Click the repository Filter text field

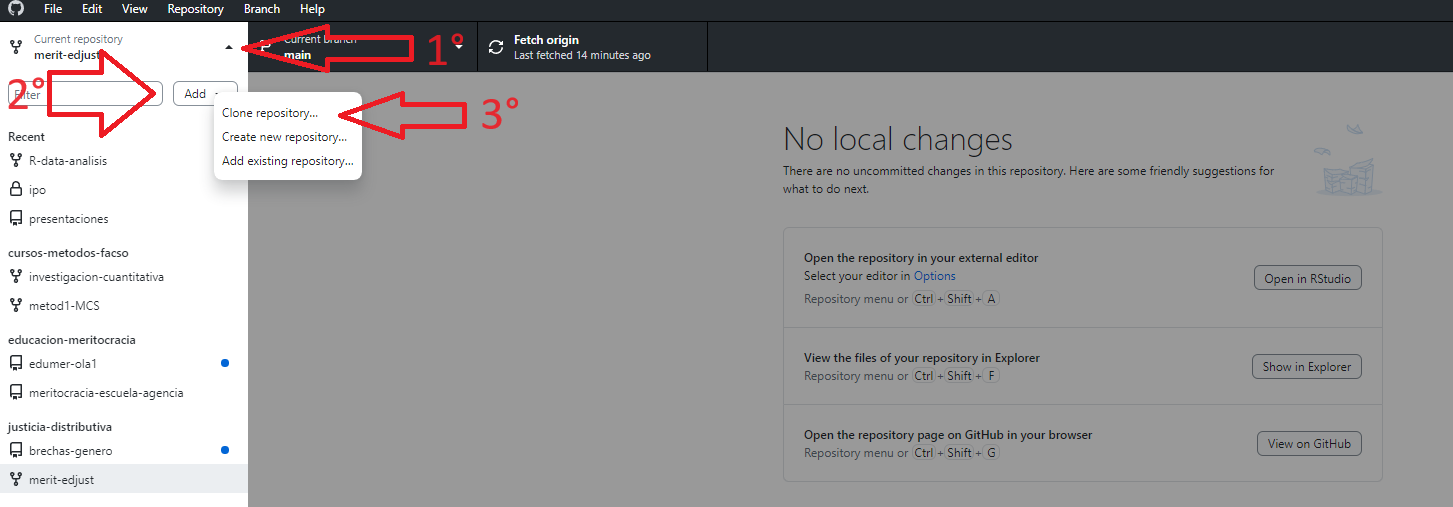[85, 94]
